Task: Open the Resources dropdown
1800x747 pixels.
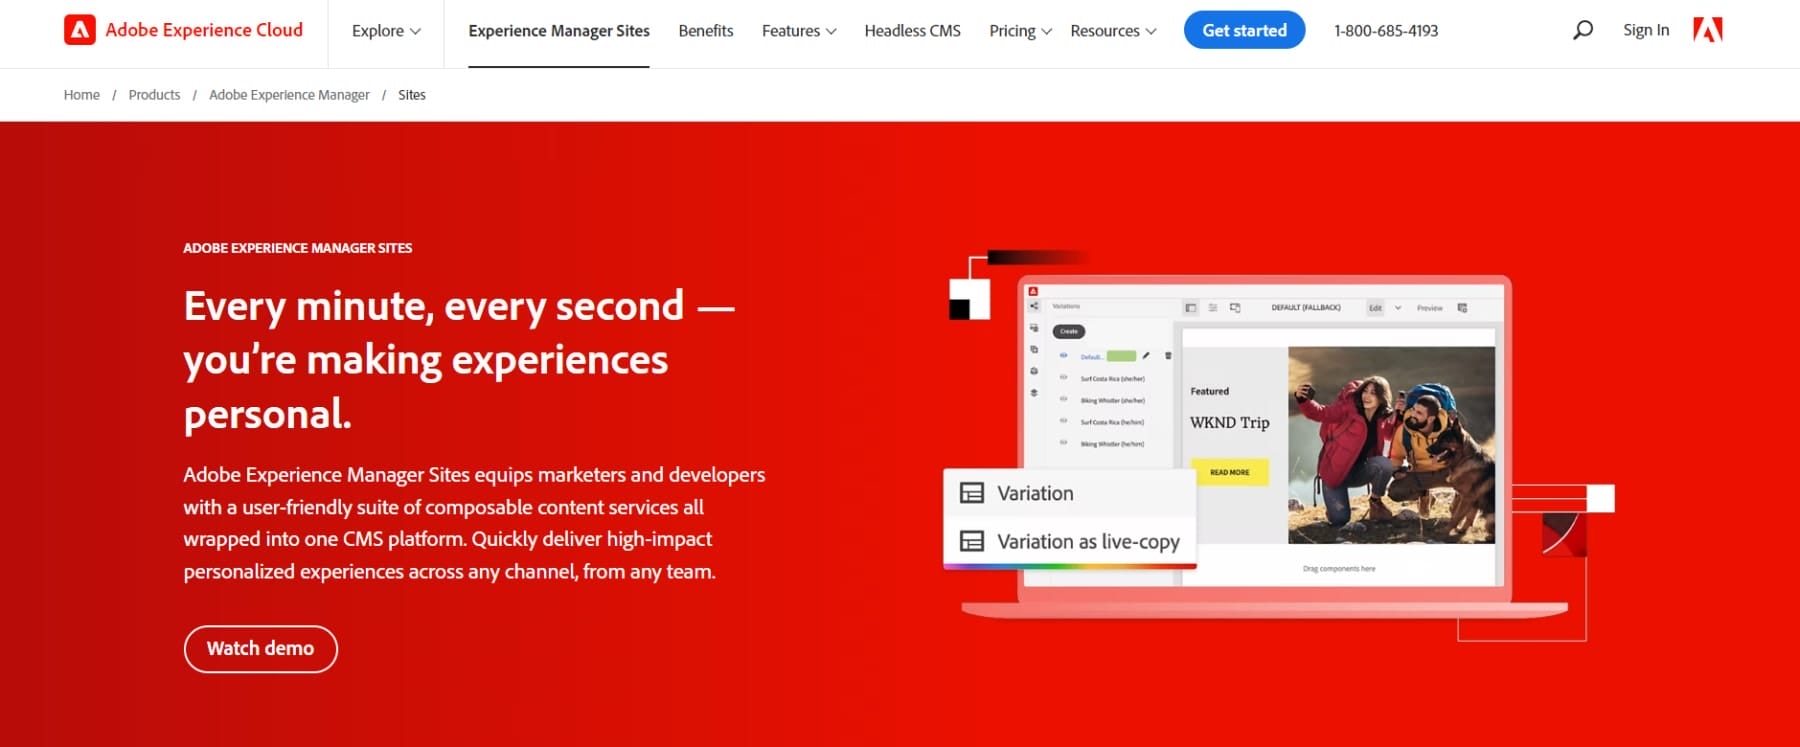Action: (1113, 31)
